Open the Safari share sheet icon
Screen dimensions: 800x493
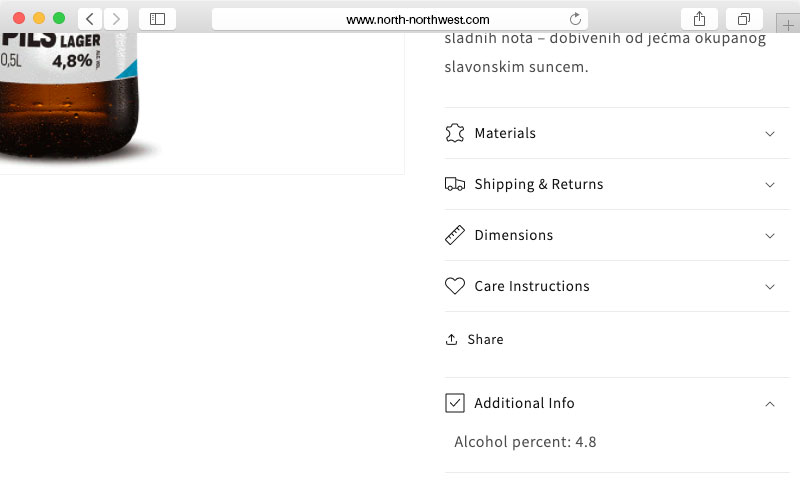tap(699, 19)
